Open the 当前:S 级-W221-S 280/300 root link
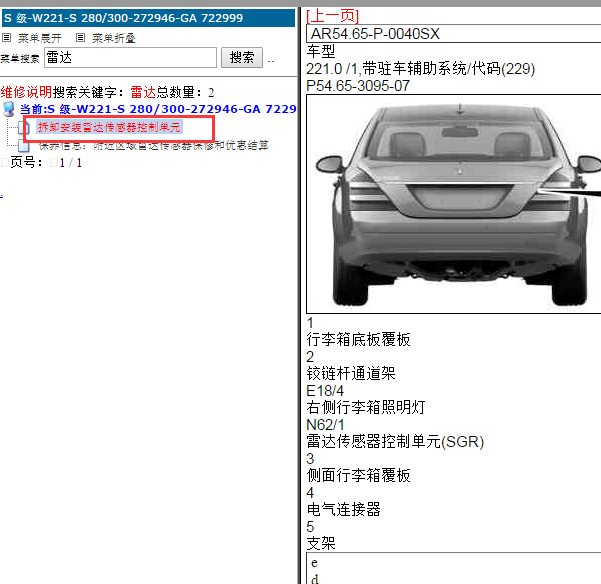 pos(158,109)
